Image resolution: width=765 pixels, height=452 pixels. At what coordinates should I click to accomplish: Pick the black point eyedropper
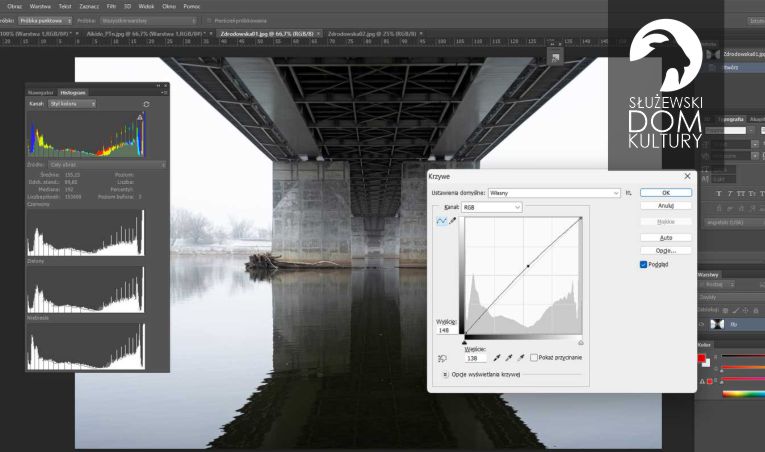[x=497, y=357]
